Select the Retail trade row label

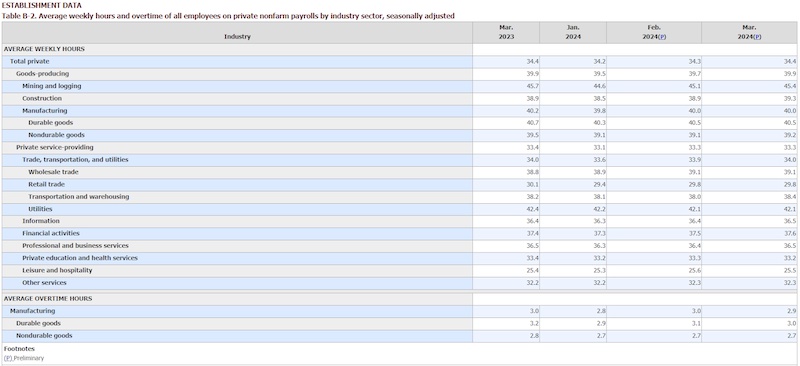[x=46, y=184]
